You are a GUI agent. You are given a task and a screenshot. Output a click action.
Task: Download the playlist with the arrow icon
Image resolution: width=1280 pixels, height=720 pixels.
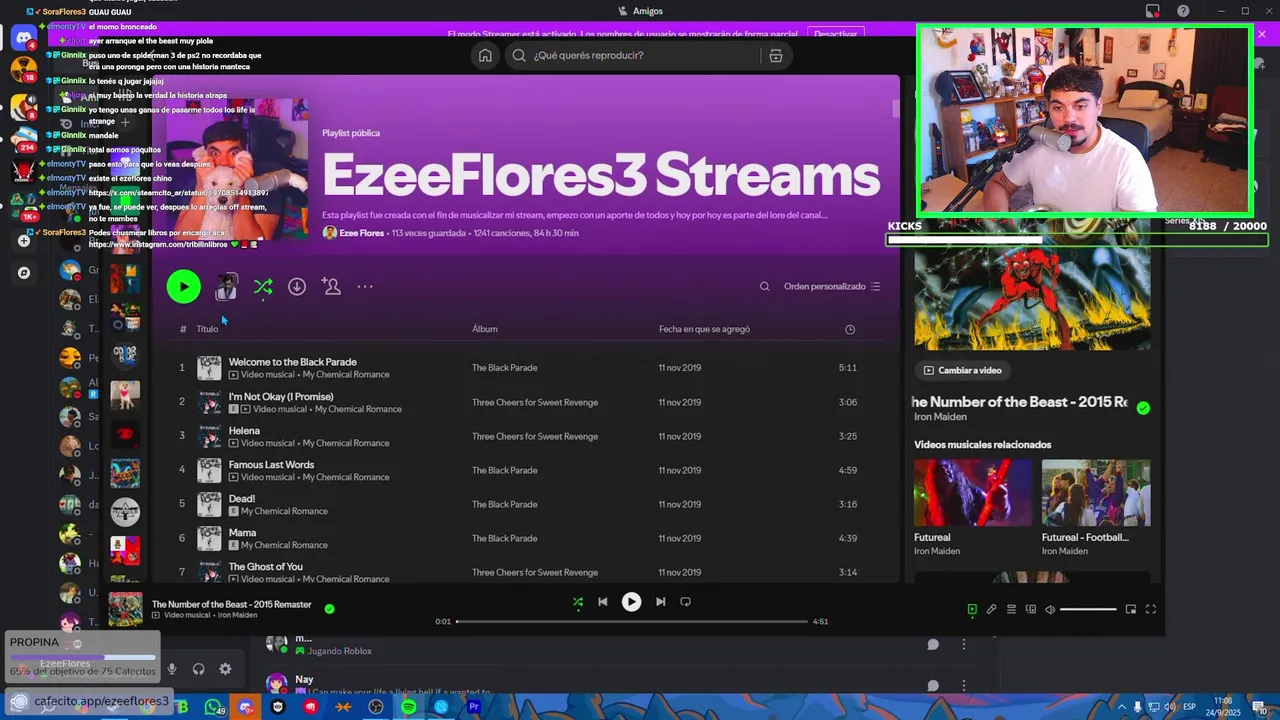(297, 287)
